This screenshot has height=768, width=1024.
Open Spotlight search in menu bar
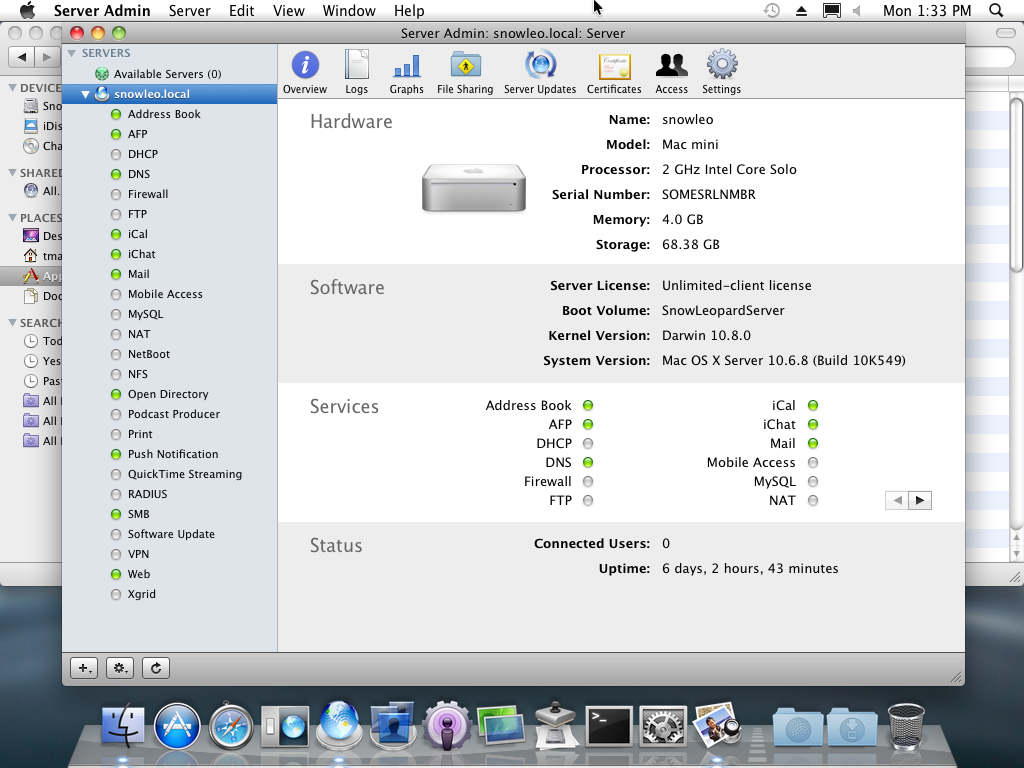[x=996, y=10]
